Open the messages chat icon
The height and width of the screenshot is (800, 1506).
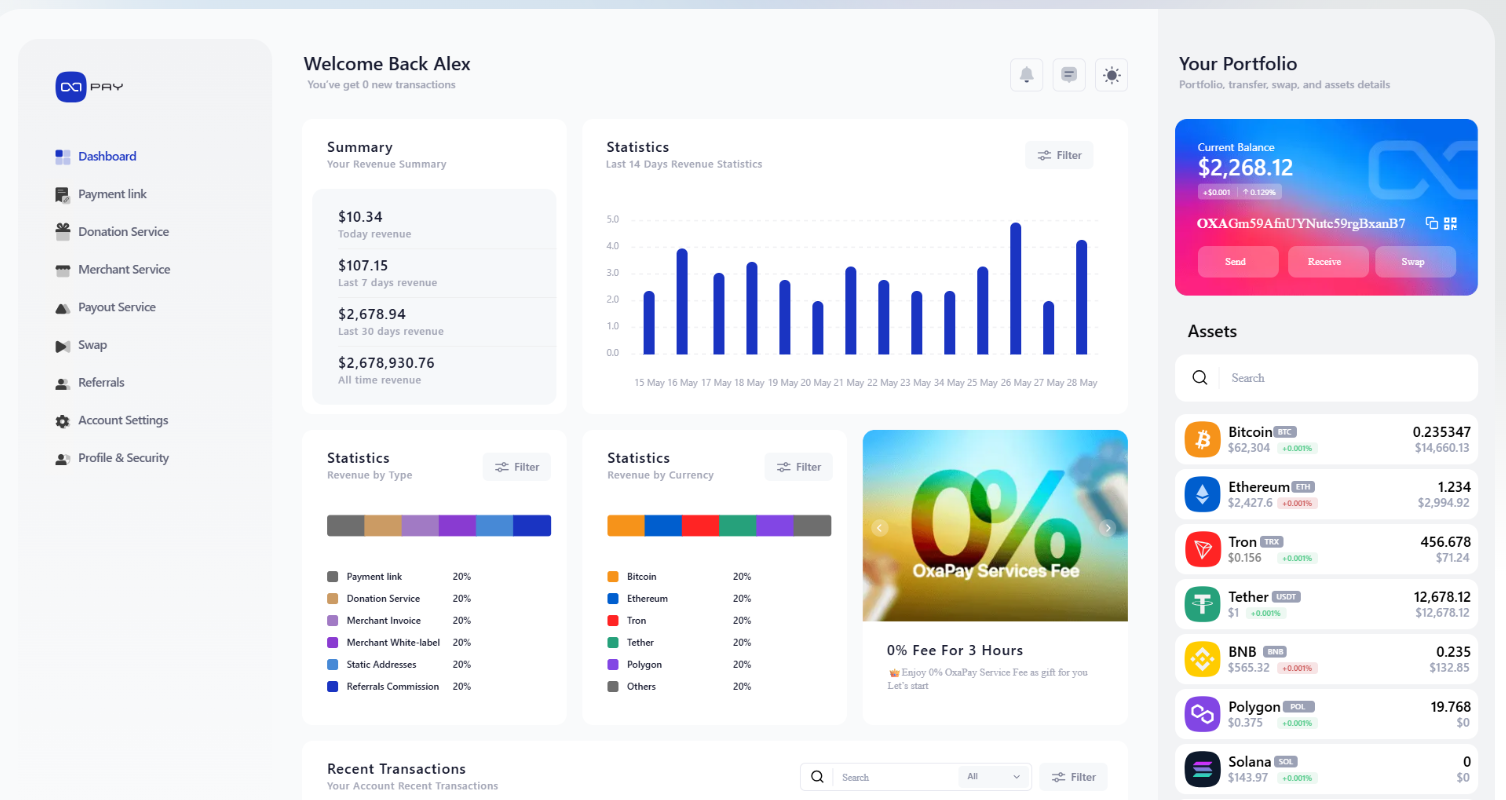pyautogui.click(x=1069, y=75)
